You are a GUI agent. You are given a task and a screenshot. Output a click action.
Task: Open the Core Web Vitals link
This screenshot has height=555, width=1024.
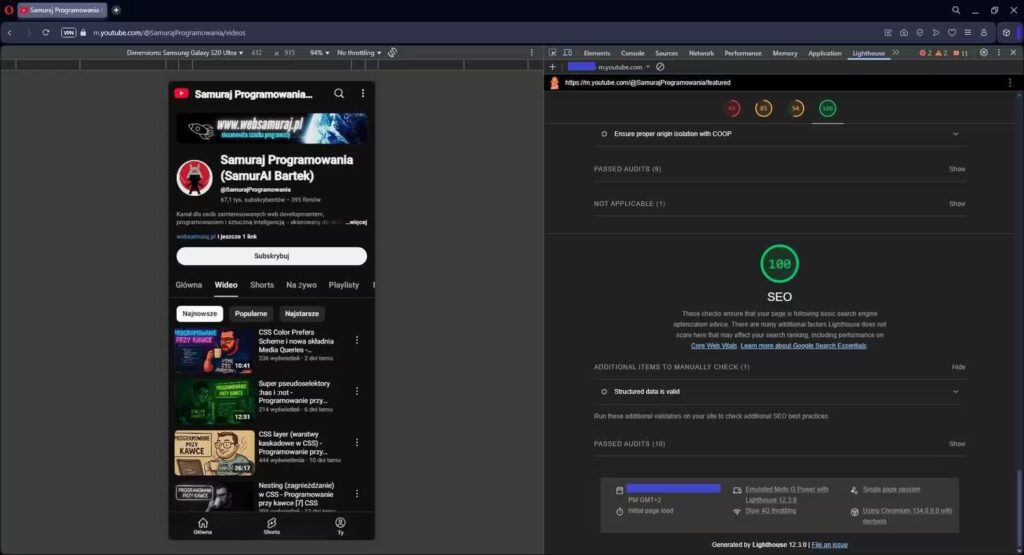[714, 346]
